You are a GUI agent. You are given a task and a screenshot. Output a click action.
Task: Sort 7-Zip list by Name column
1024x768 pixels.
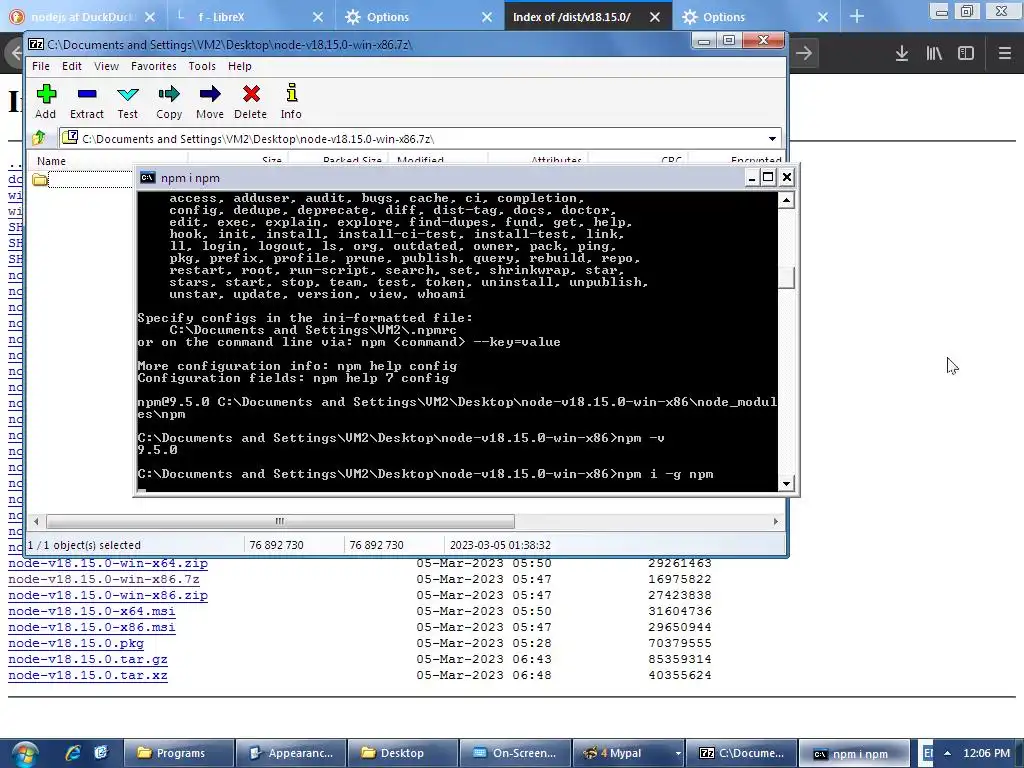click(x=108, y=161)
